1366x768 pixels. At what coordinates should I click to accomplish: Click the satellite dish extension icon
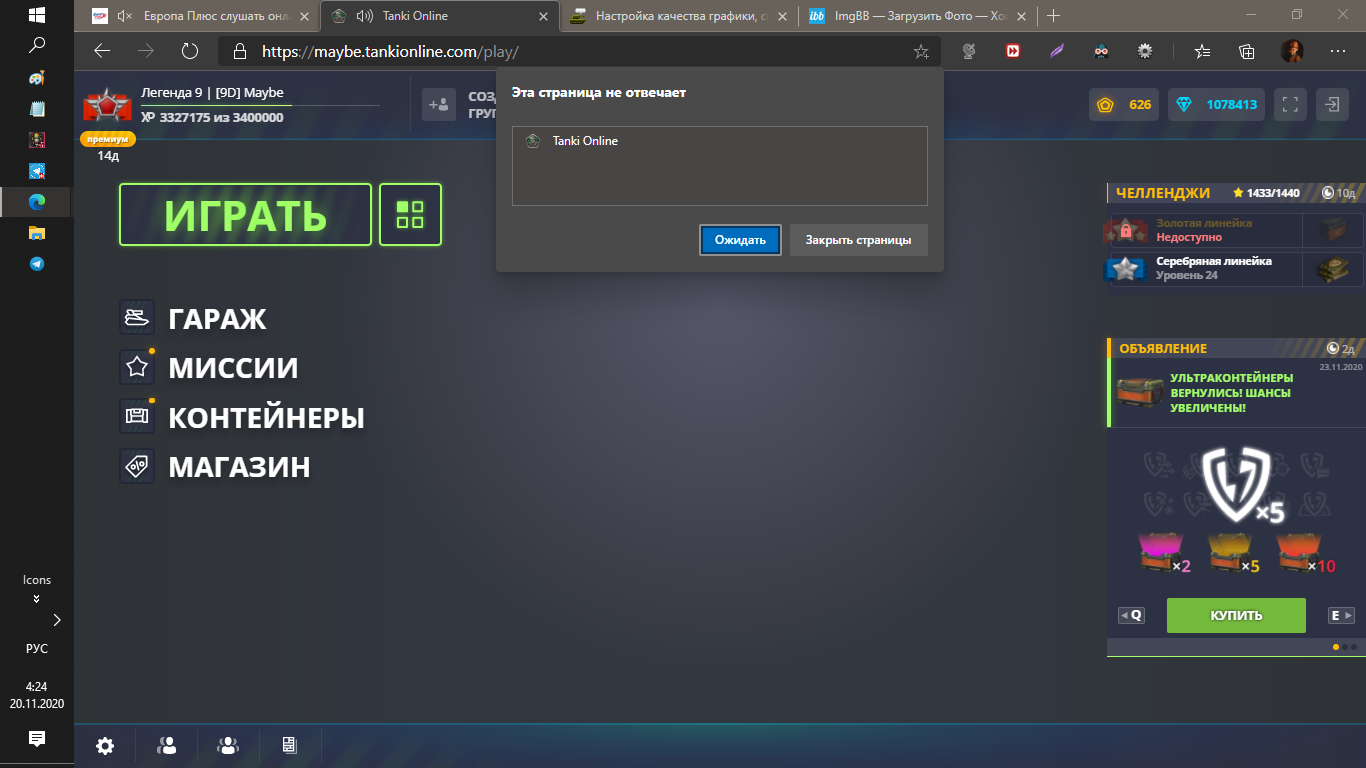[x=968, y=51]
